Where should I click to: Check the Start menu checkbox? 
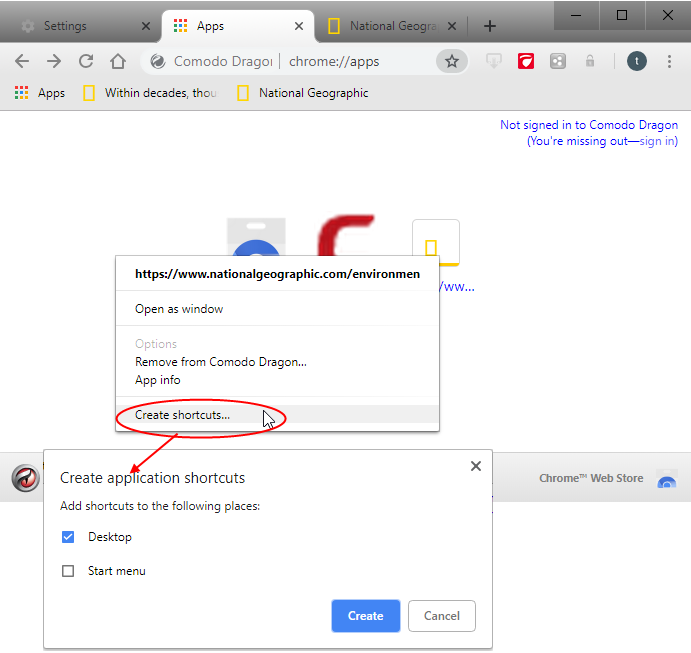point(68,571)
